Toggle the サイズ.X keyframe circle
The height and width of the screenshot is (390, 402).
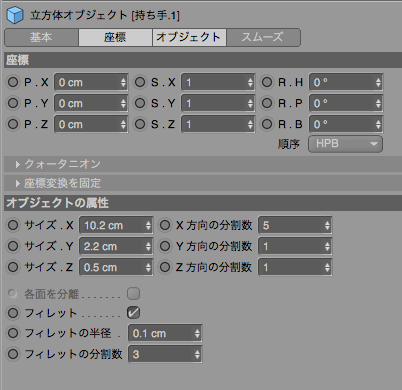pos(13,225)
